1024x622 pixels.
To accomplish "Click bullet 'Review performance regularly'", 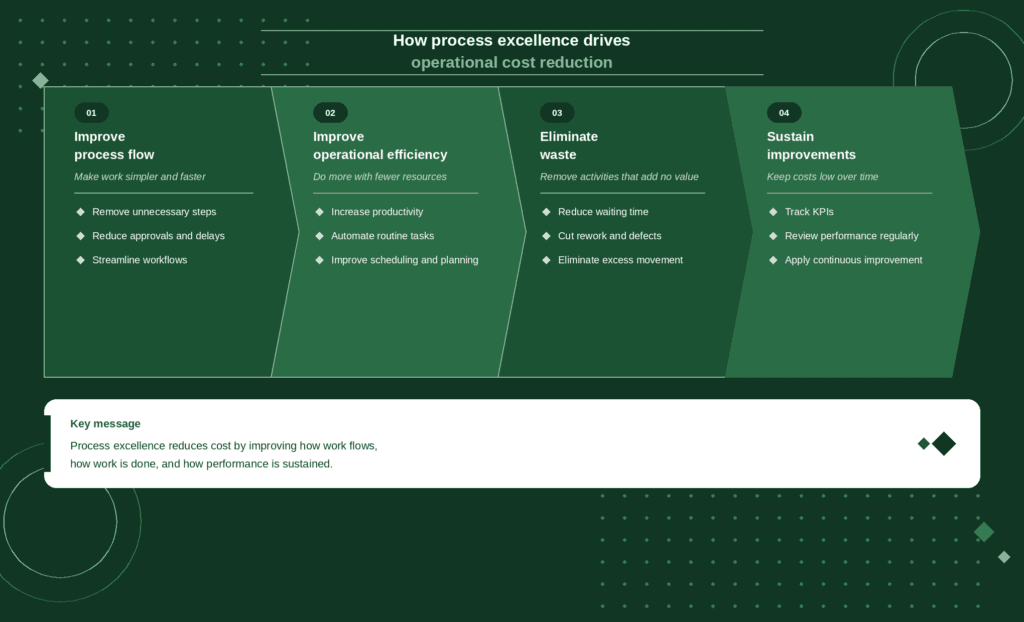I will pyautogui.click(x=852, y=236).
